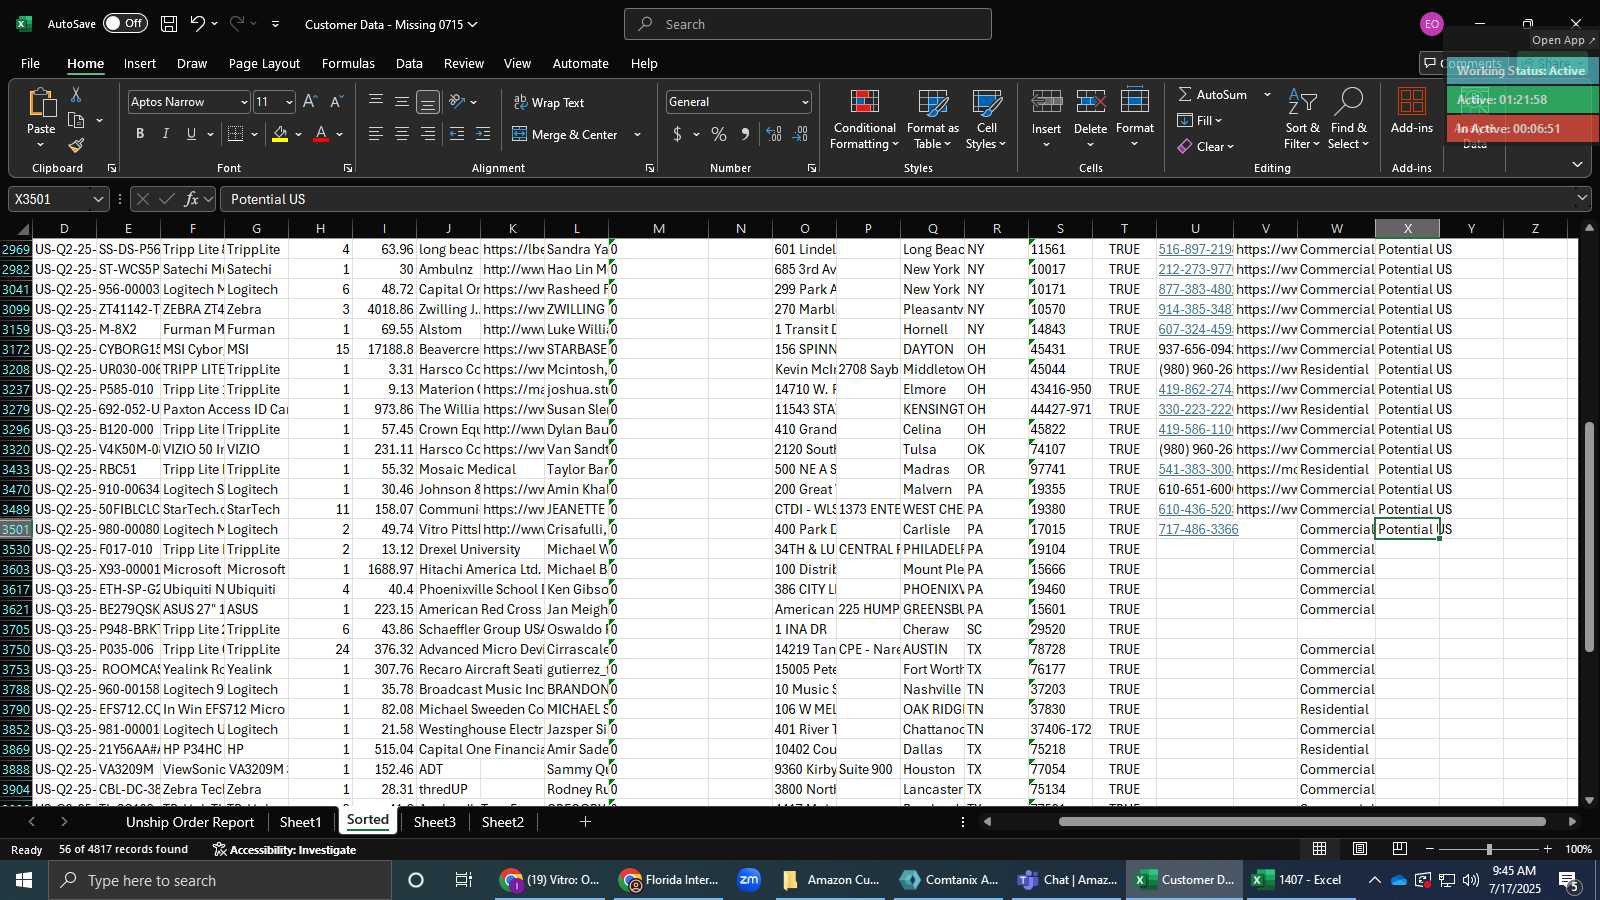Click the horizontal scrollbar thumb

1302,822
